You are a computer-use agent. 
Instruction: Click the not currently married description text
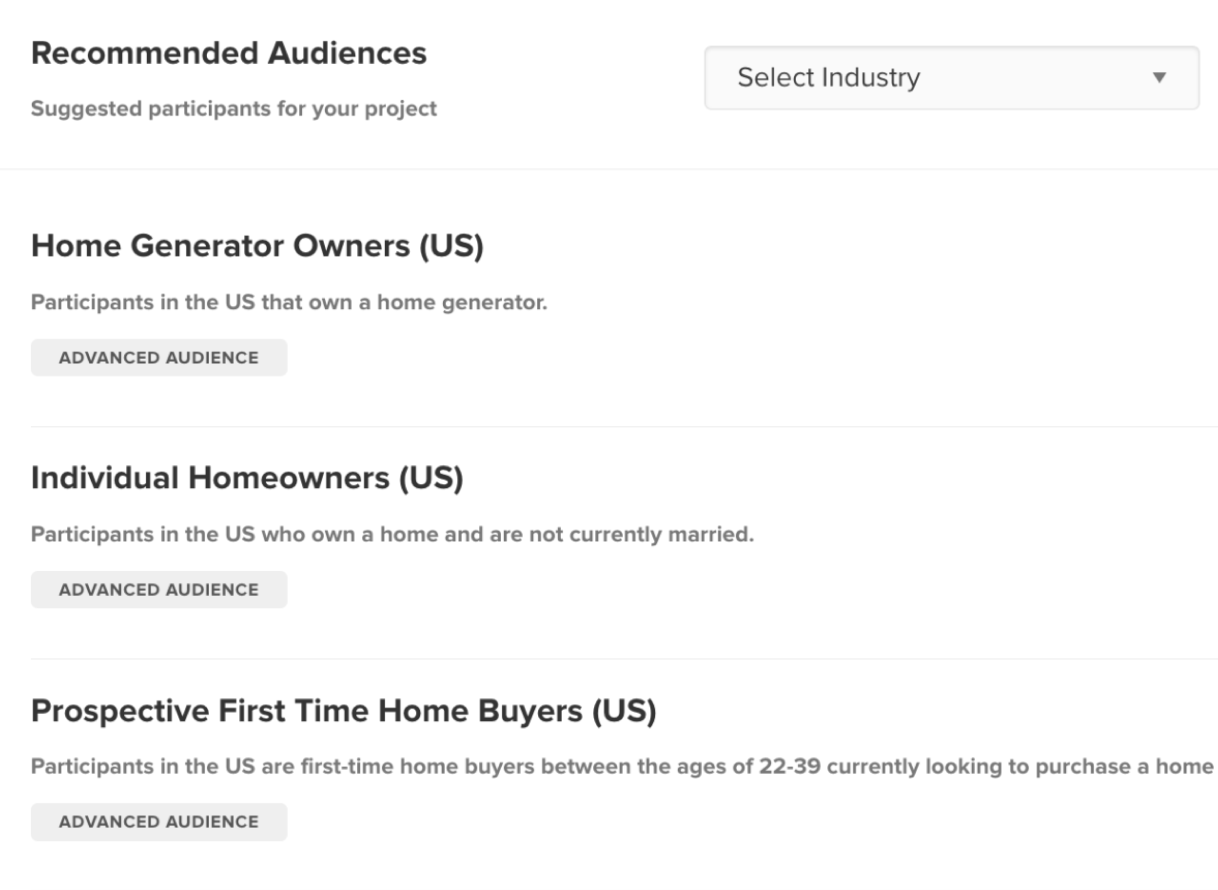(392, 535)
